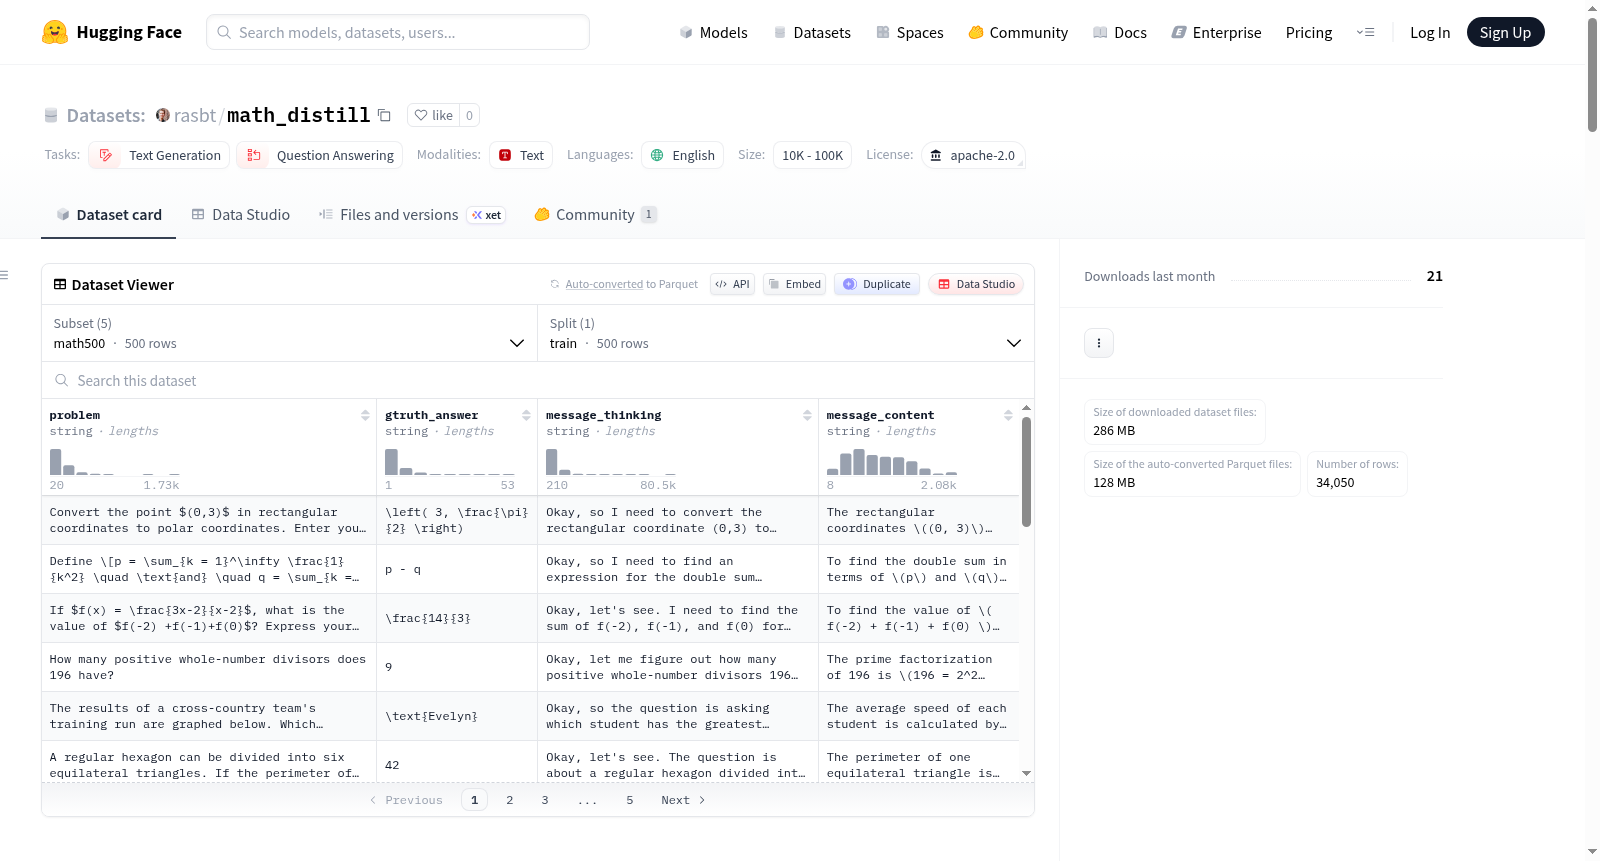Click the problem column length histogram
The width and height of the screenshot is (1600, 861).
[115, 462]
